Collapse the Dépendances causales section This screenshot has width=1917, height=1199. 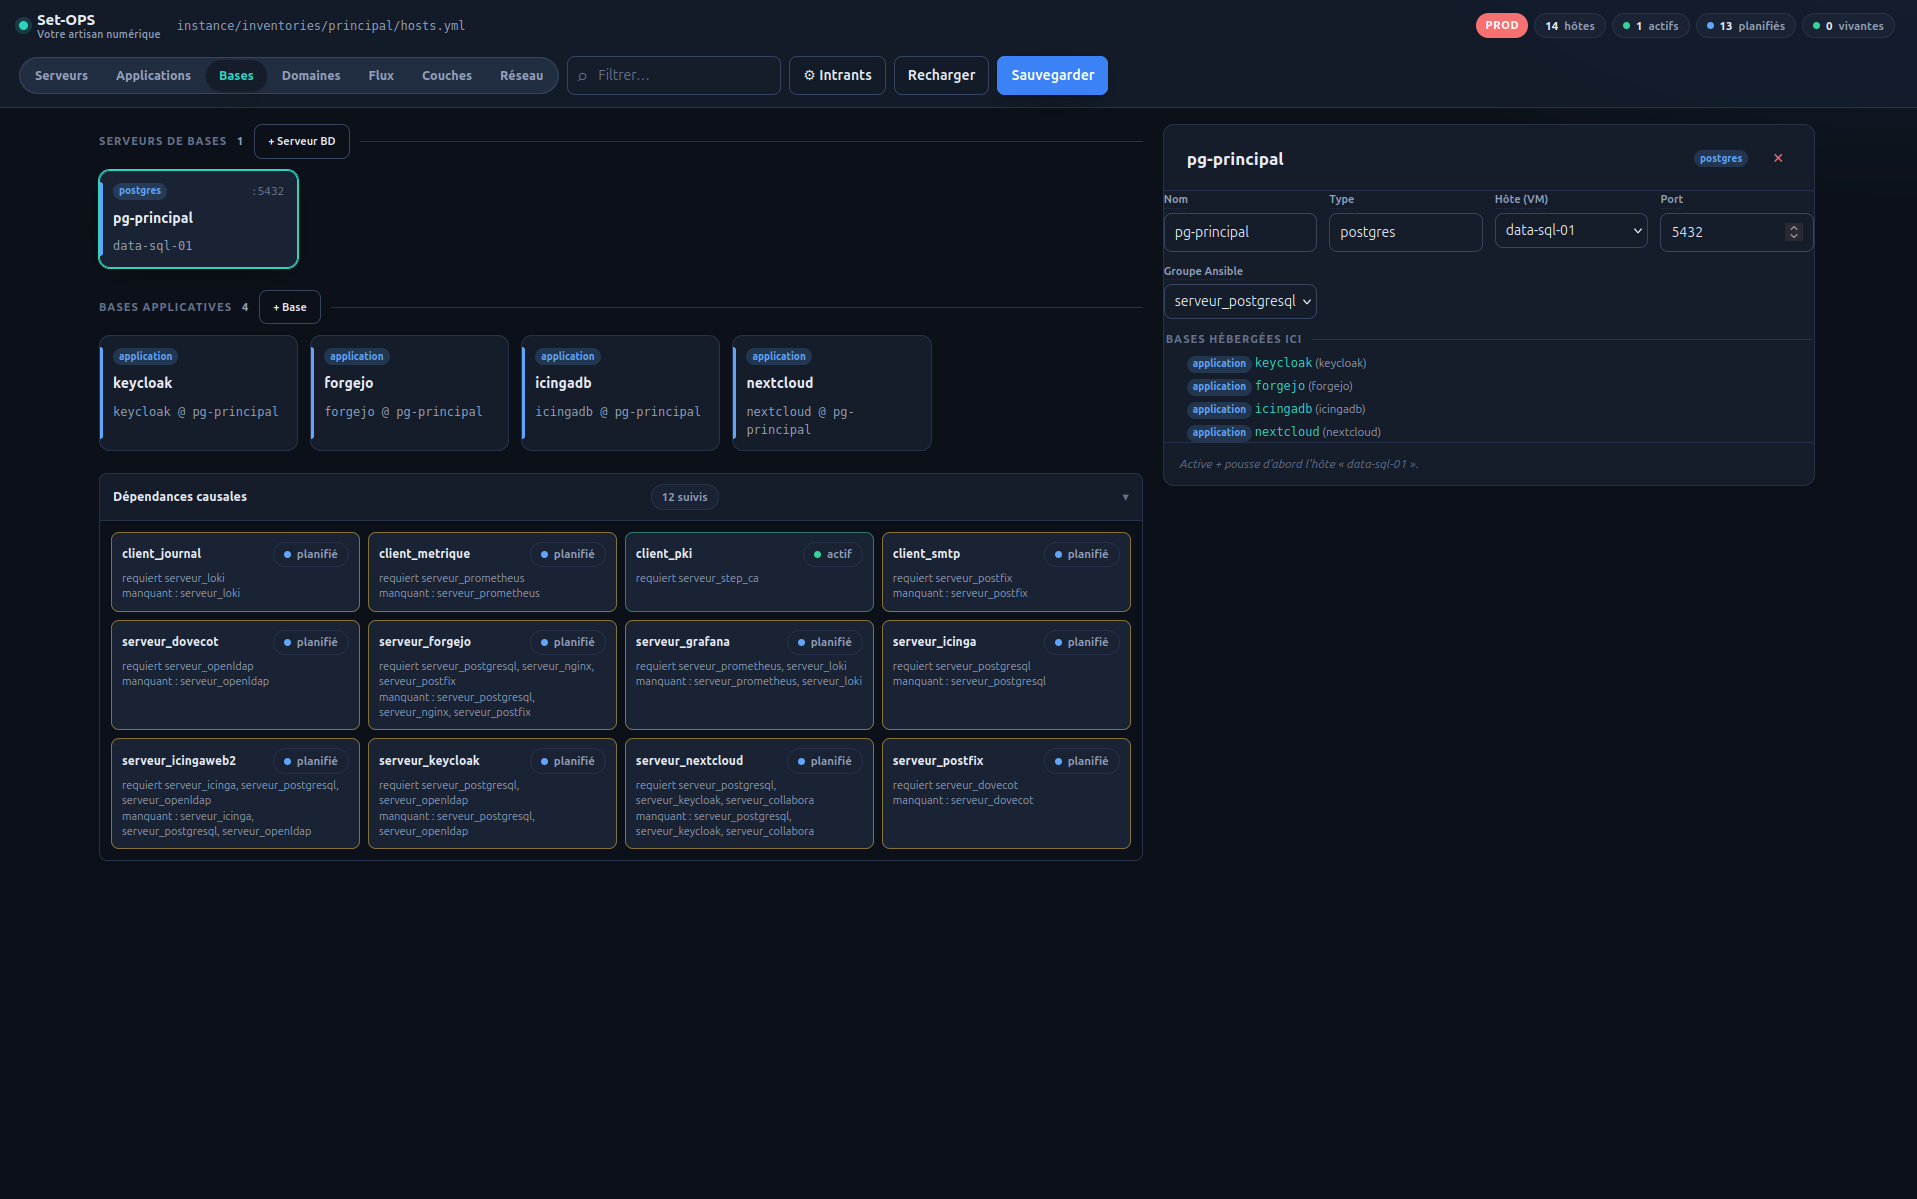coord(1125,497)
